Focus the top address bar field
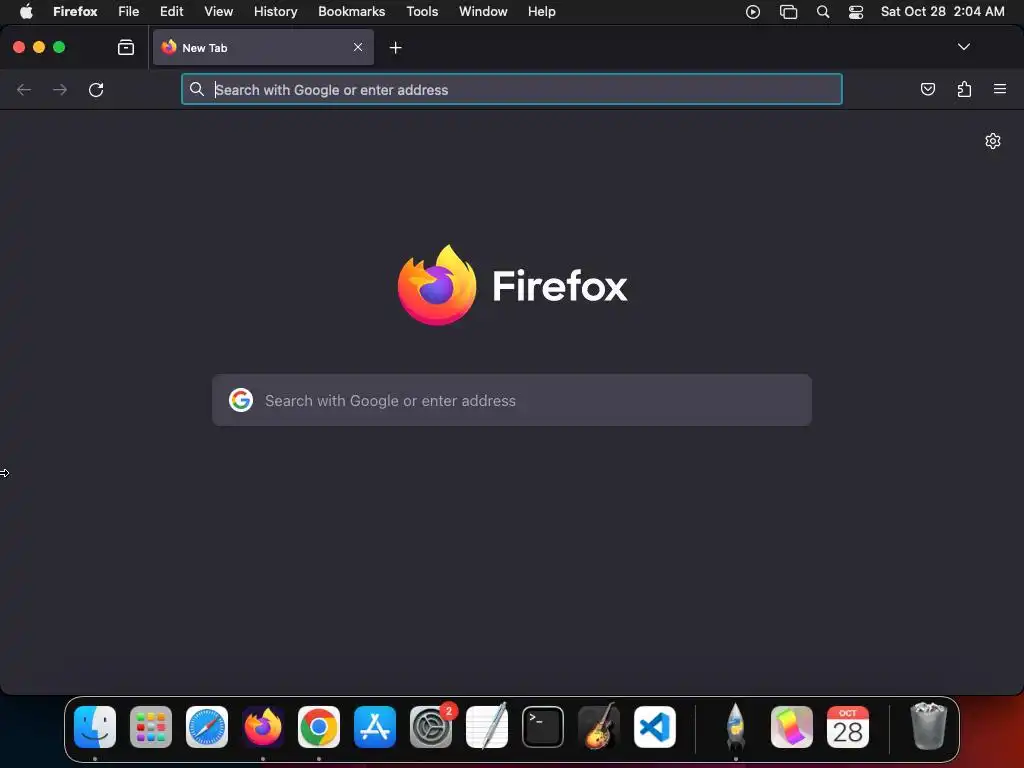The width and height of the screenshot is (1024, 768). click(511, 89)
